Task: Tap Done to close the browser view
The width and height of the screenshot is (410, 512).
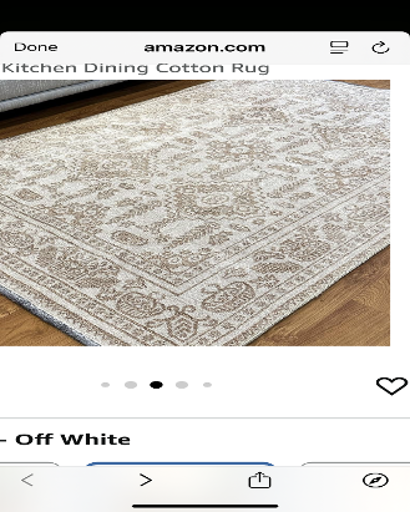Action: pyautogui.click(x=36, y=47)
